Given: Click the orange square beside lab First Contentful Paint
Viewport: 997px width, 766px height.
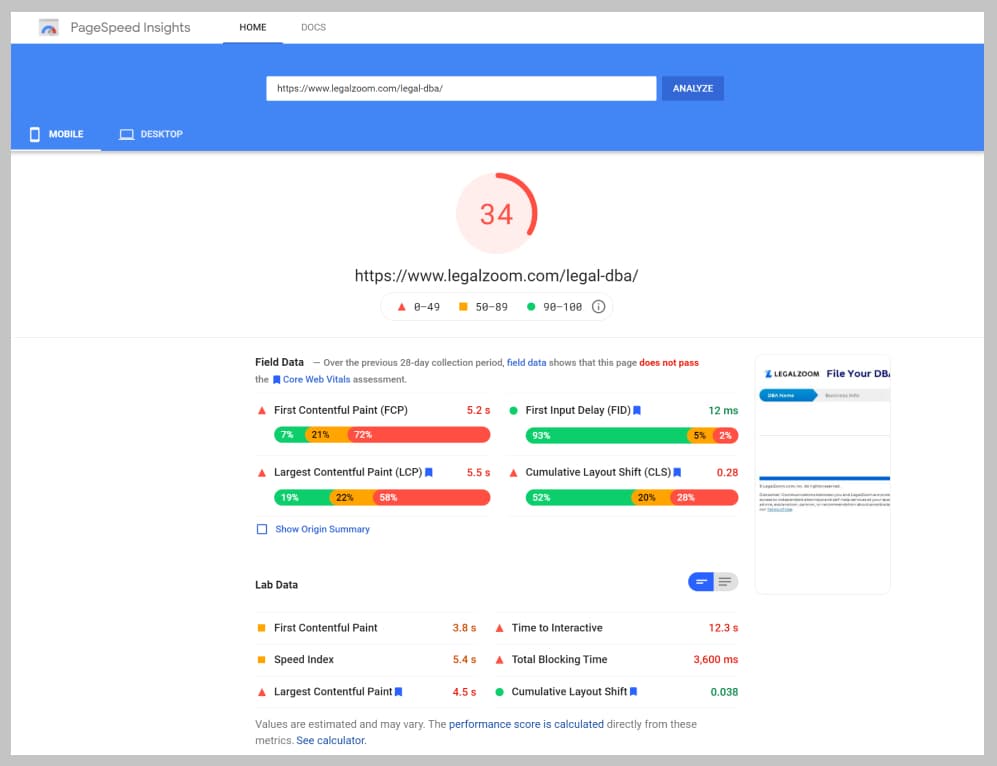Looking at the screenshot, I should pos(261,628).
